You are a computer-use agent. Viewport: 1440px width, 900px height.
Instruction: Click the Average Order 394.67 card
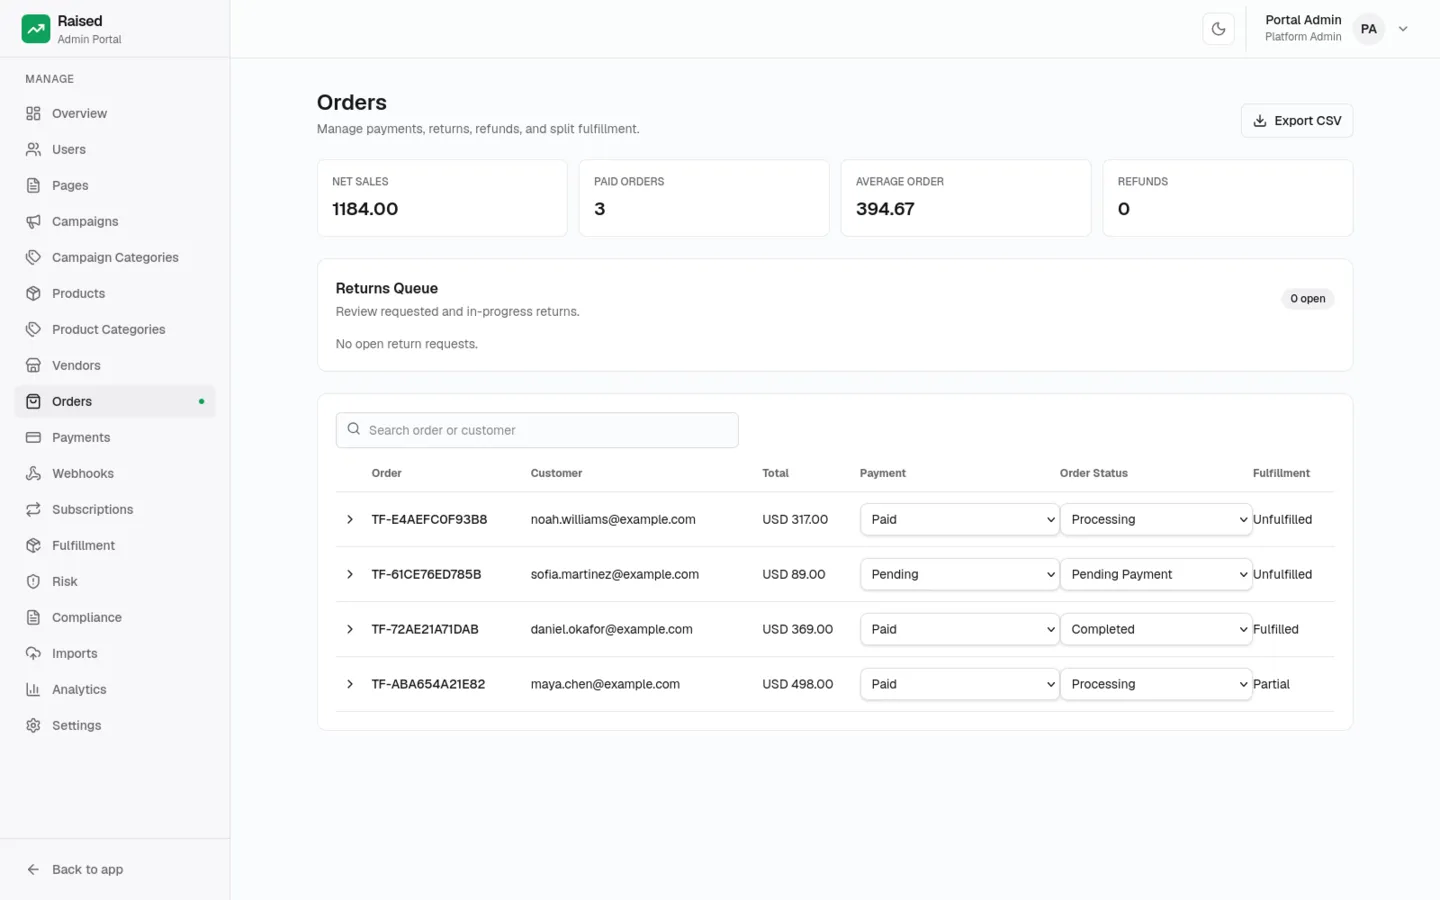point(966,198)
